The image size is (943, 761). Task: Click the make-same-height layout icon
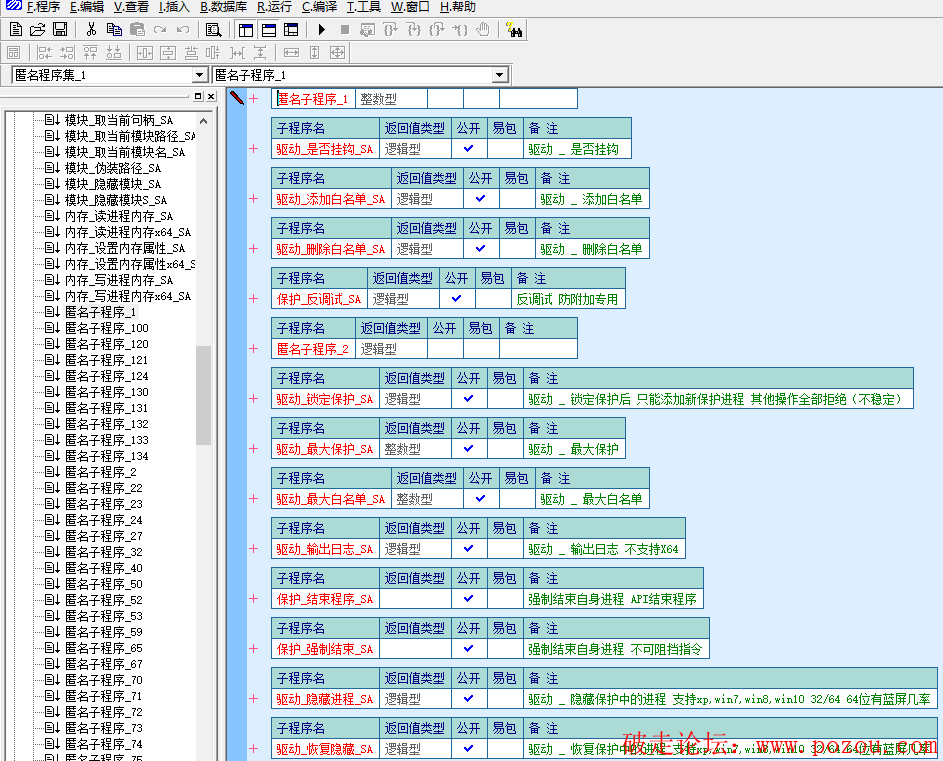tap(315, 53)
